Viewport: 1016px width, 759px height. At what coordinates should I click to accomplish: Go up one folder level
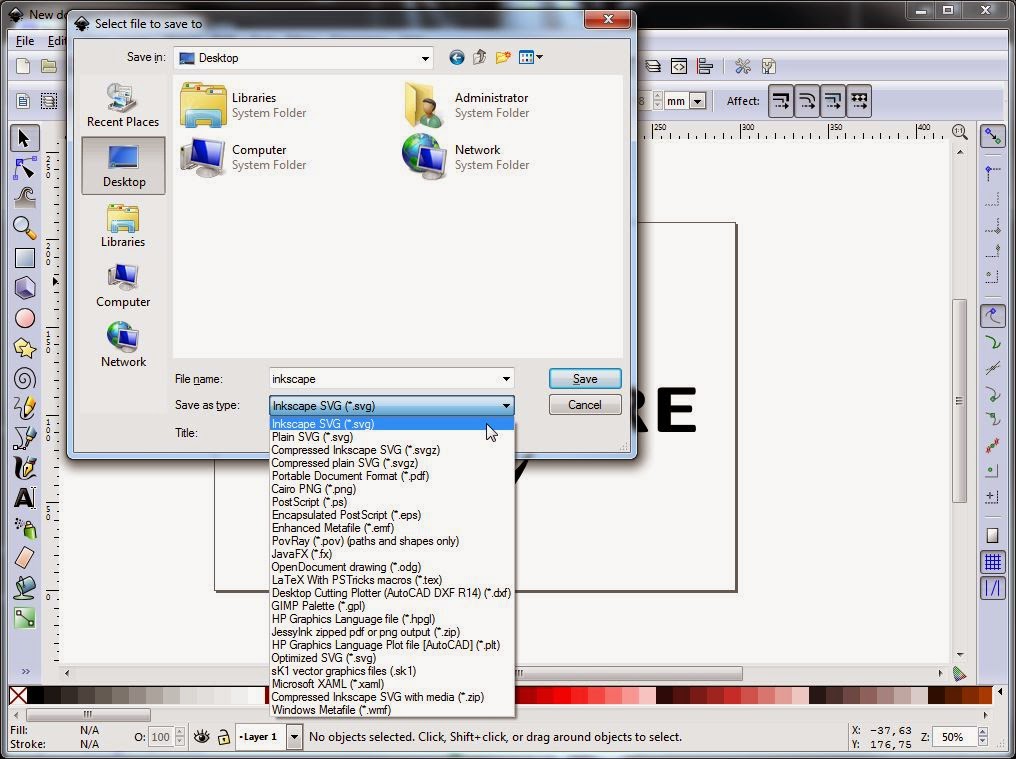pyautogui.click(x=479, y=58)
